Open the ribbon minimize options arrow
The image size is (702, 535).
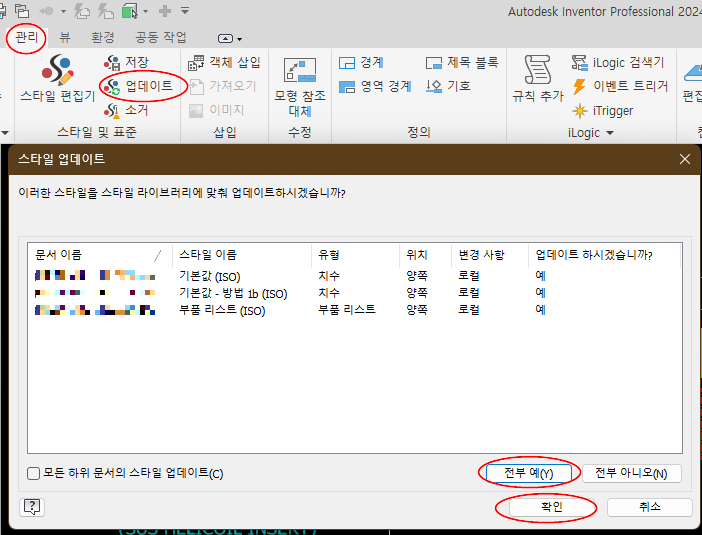click(240, 39)
